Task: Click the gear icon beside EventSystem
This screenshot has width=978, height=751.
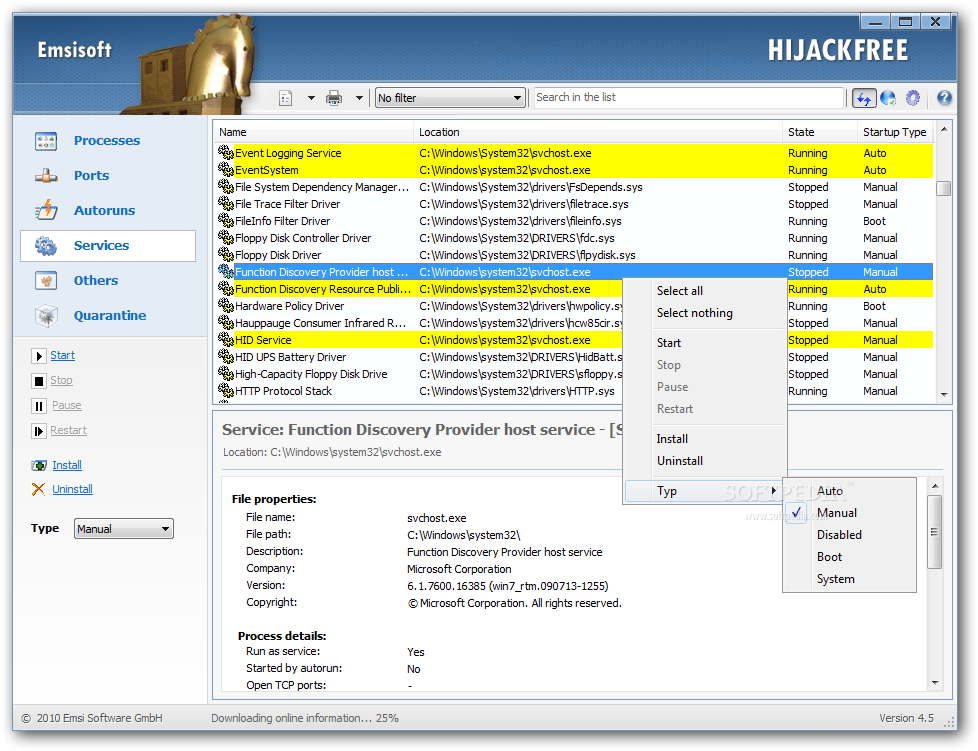Action: coord(226,169)
